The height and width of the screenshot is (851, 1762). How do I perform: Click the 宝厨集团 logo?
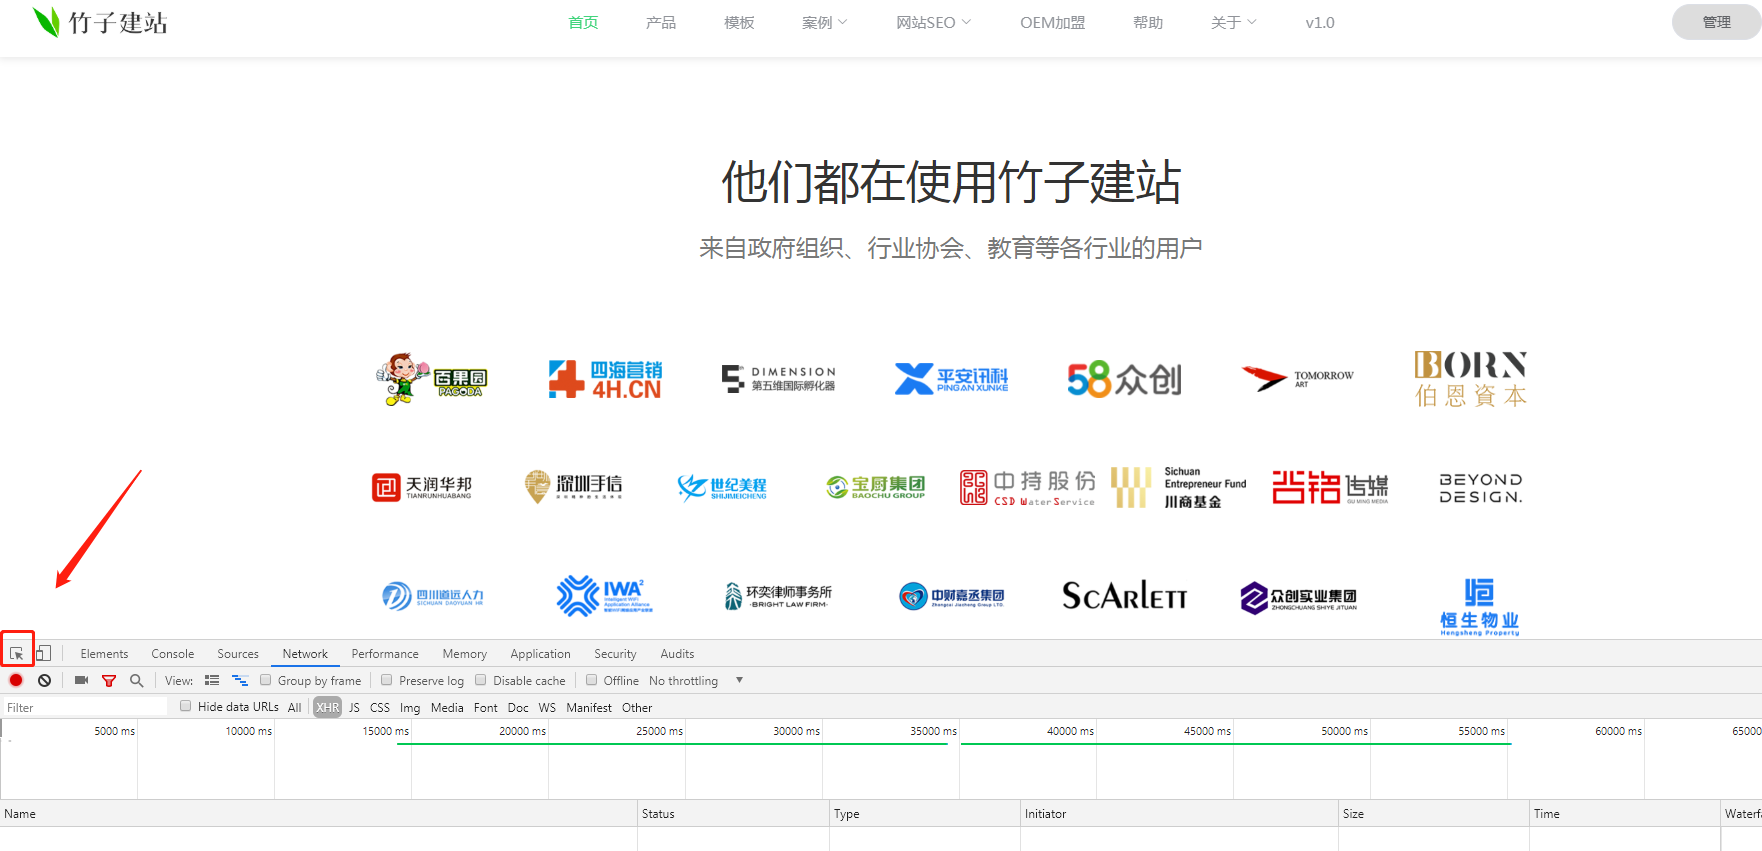coord(875,487)
